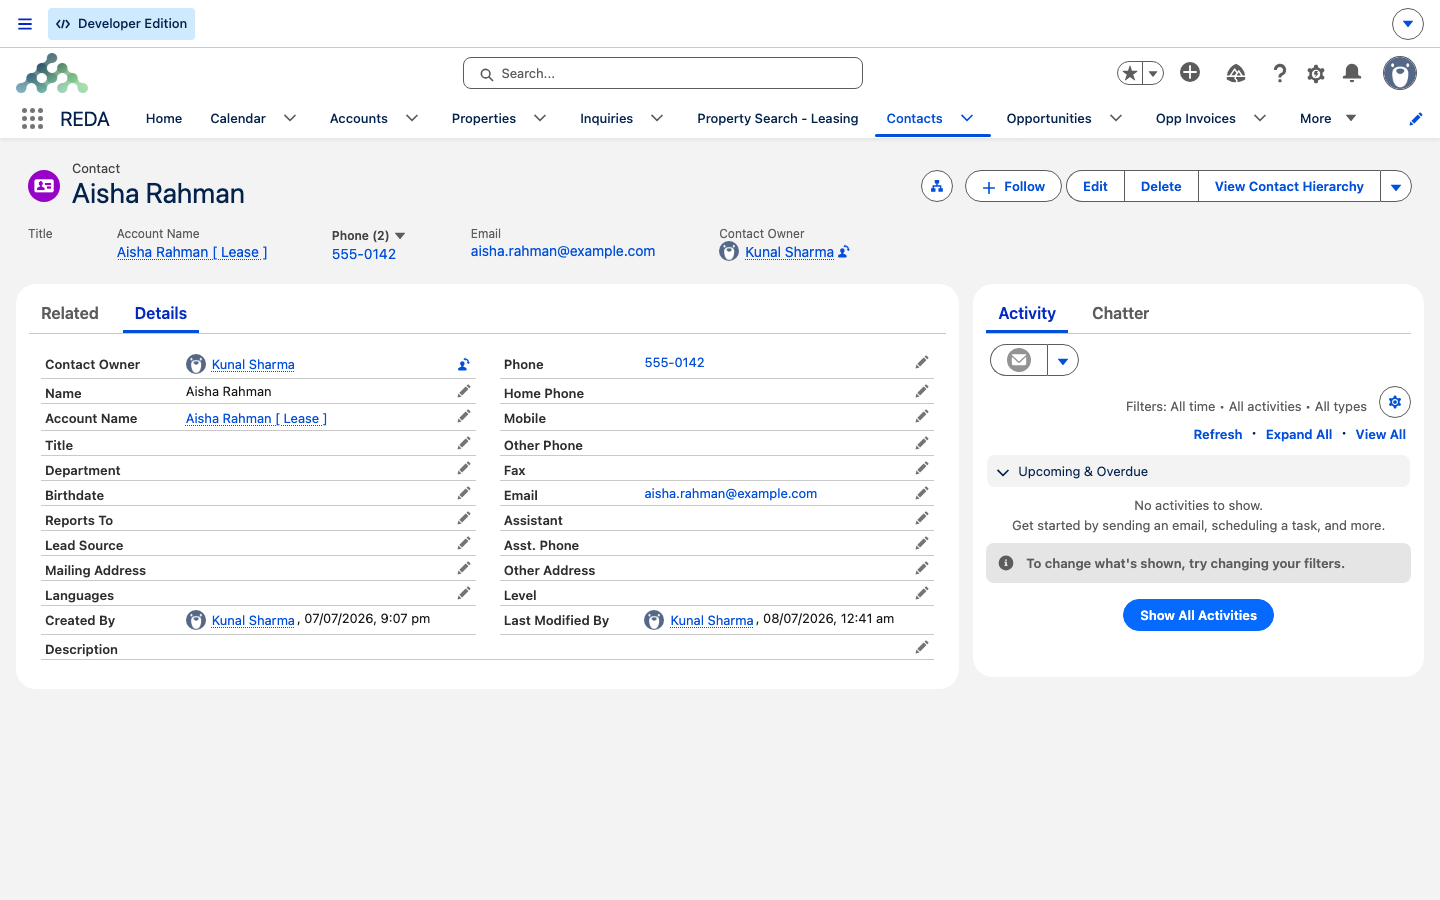Edit the Mobile field pencil icon
Image resolution: width=1440 pixels, height=900 pixels.
click(922, 416)
